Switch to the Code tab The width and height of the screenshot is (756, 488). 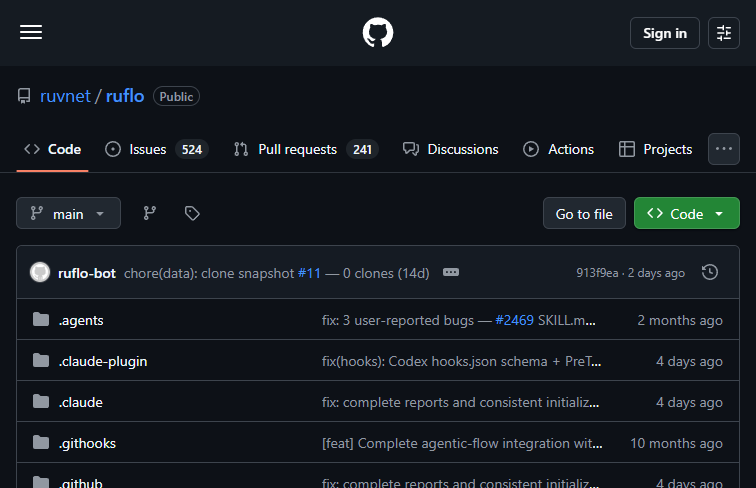tap(53, 149)
